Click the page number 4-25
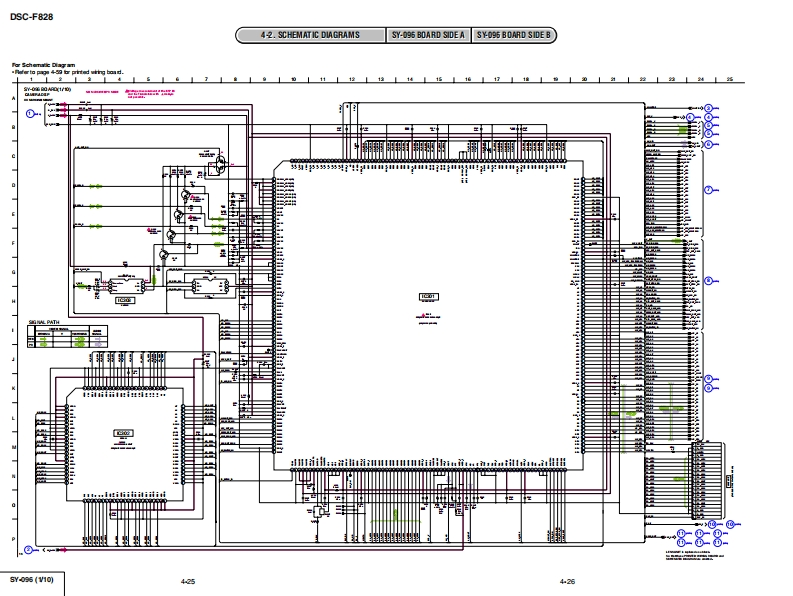The image size is (793, 596). coord(187,581)
